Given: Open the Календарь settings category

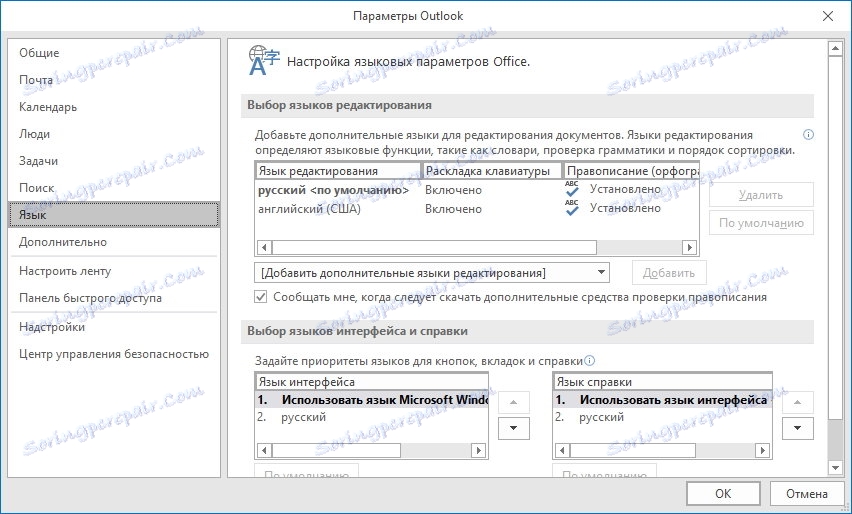Looking at the screenshot, I should tap(114, 107).
